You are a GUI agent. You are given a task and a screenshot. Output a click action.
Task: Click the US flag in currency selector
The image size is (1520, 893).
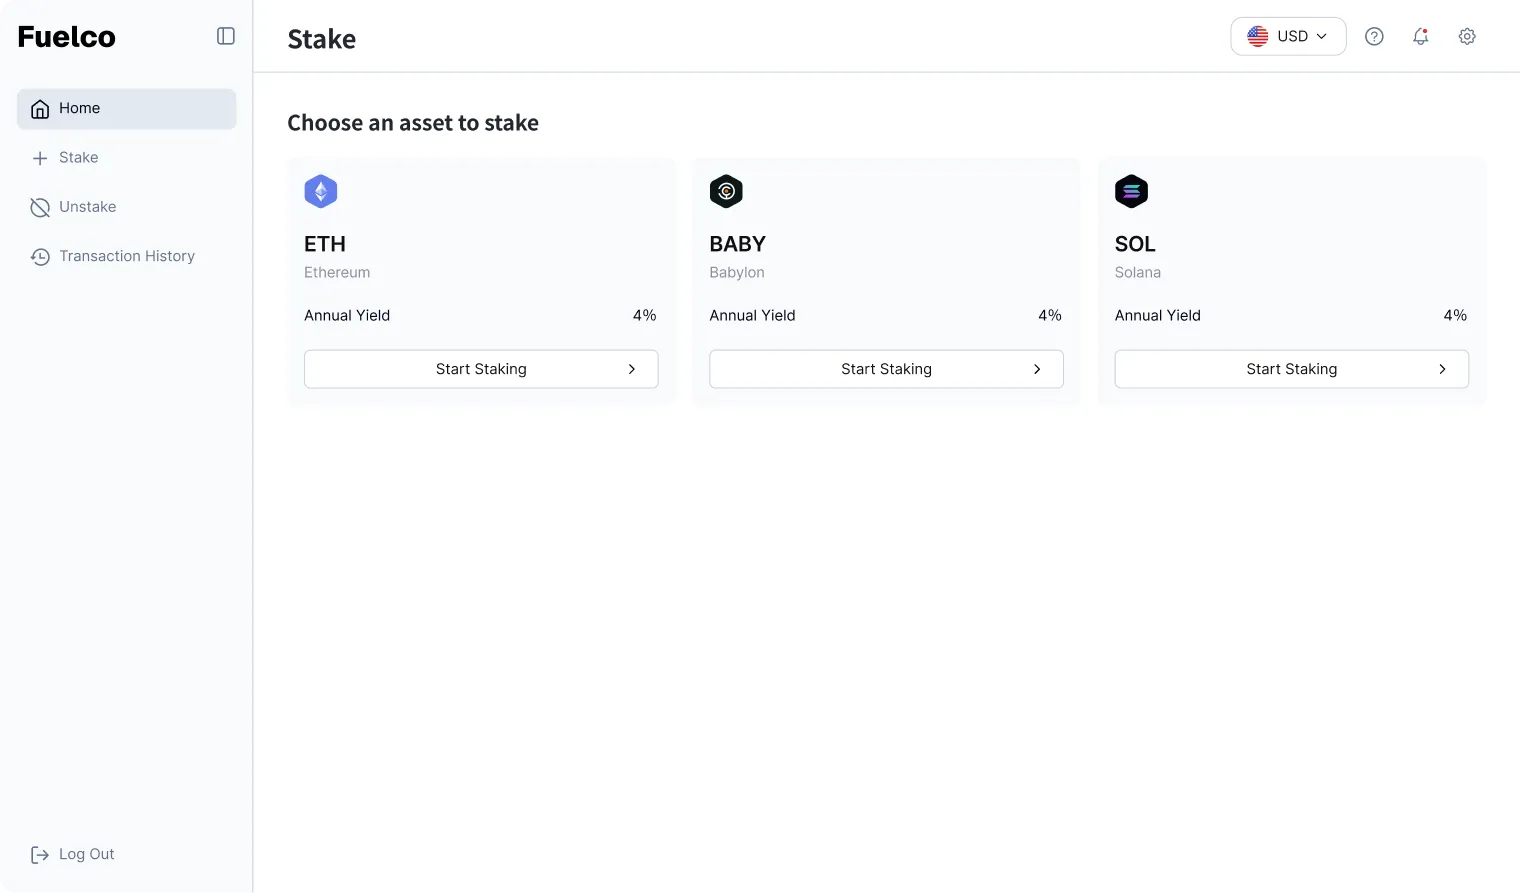point(1258,36)
